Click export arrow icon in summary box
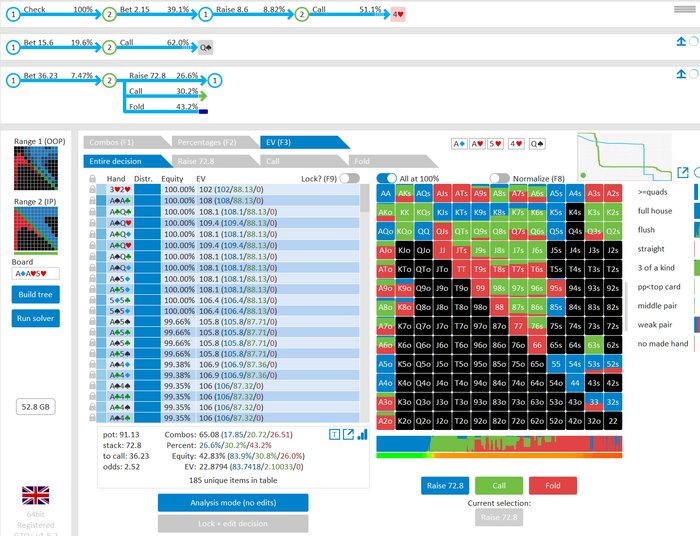This screenshot has width=700, height=536. pyautogui.click(x=348, y=434)
